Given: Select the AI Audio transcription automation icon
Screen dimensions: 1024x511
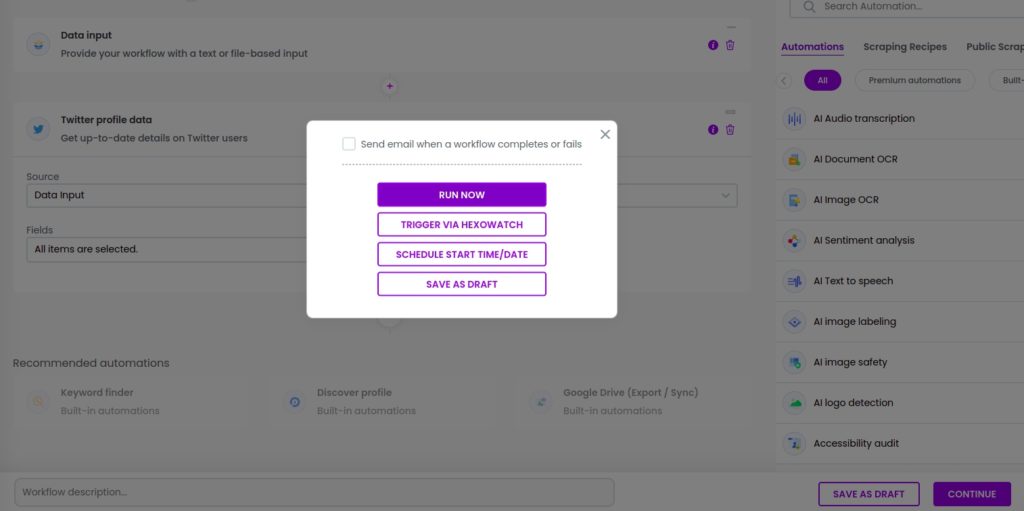Looking at the screenshot, I should tap(794, 119).
